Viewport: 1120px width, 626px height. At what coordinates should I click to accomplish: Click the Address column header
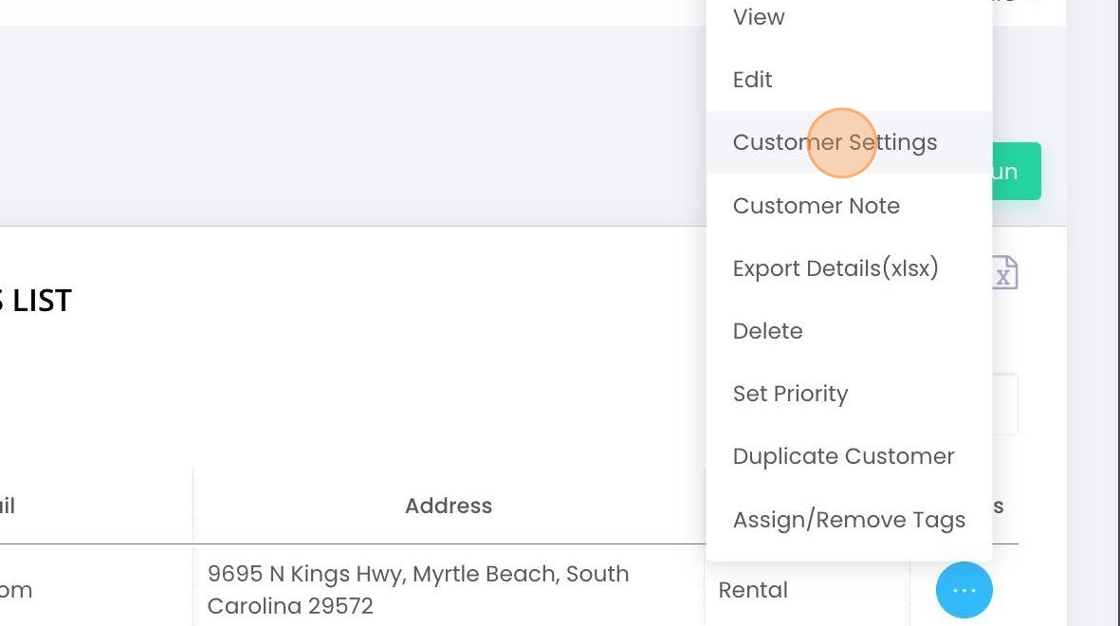(x=448, y=506)
